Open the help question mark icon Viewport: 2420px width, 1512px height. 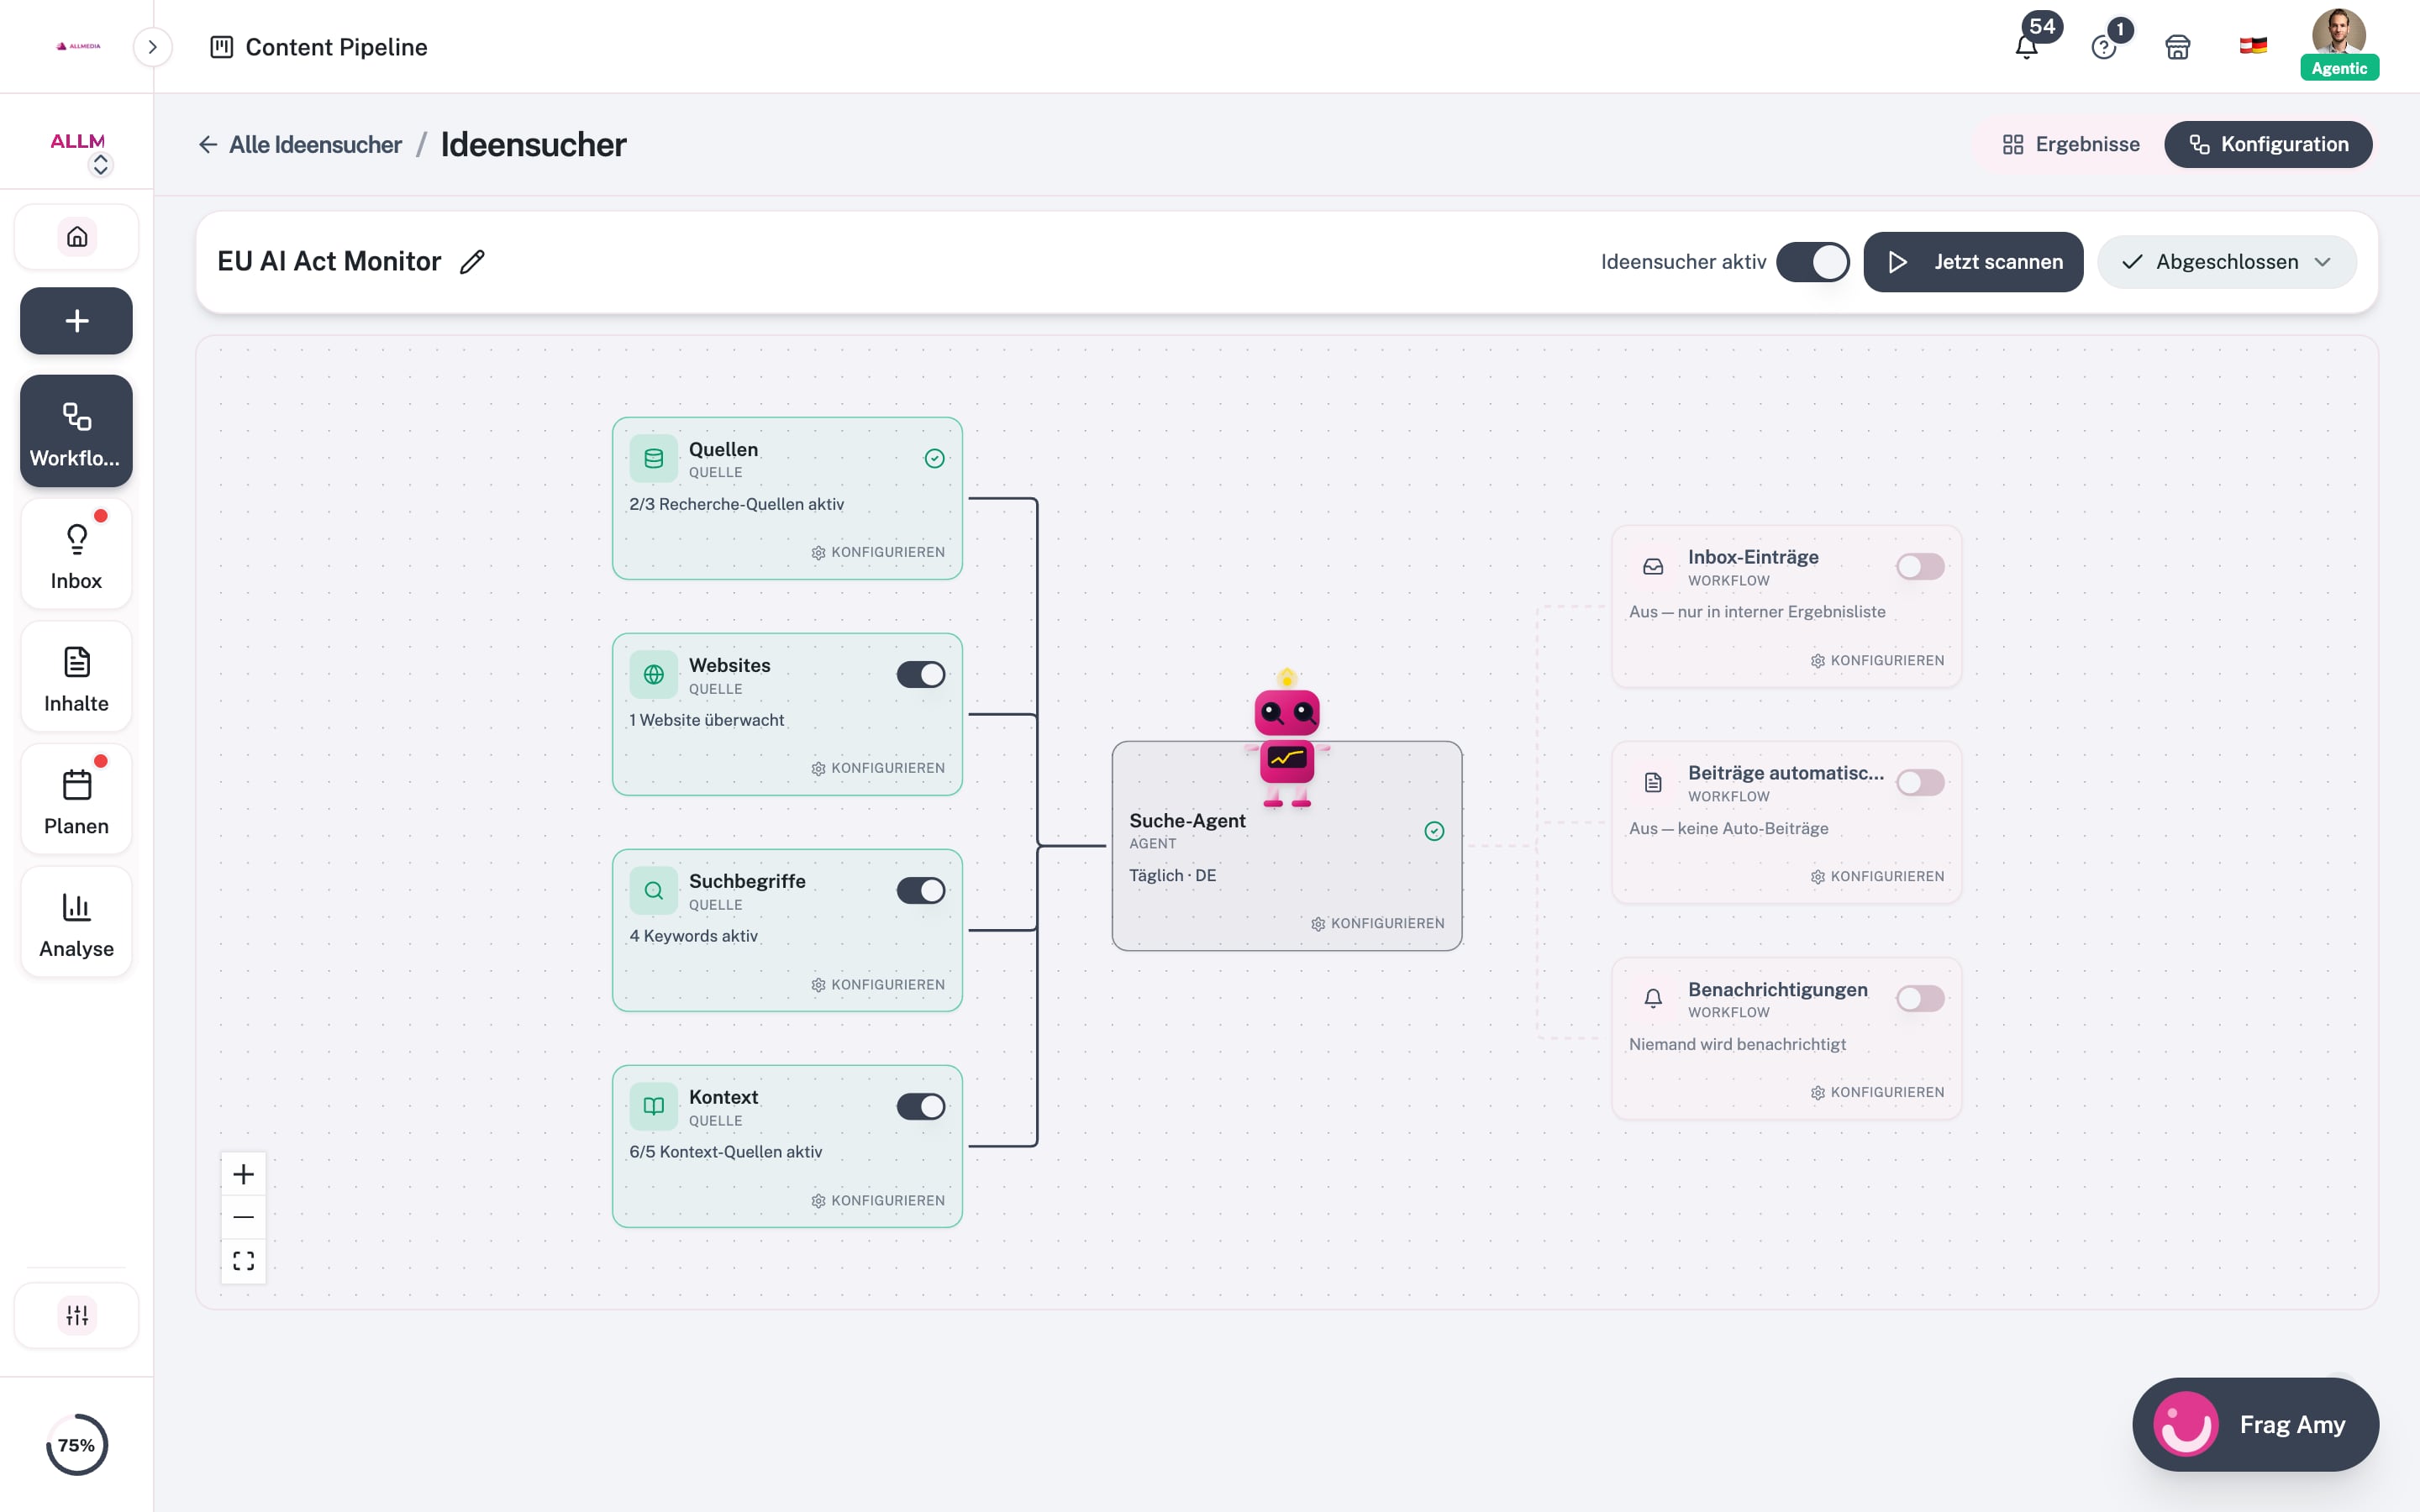pyautogui.click(x=2104, y=46)
